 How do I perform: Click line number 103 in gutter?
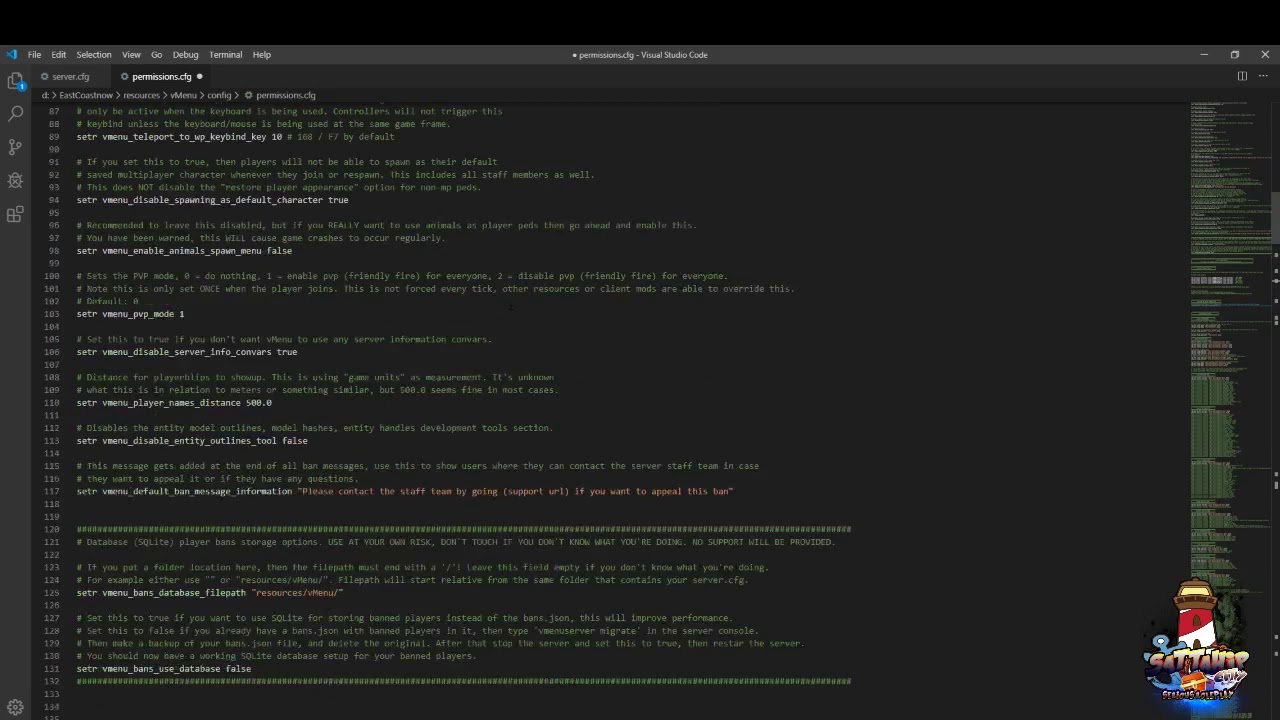pos(53,314)
